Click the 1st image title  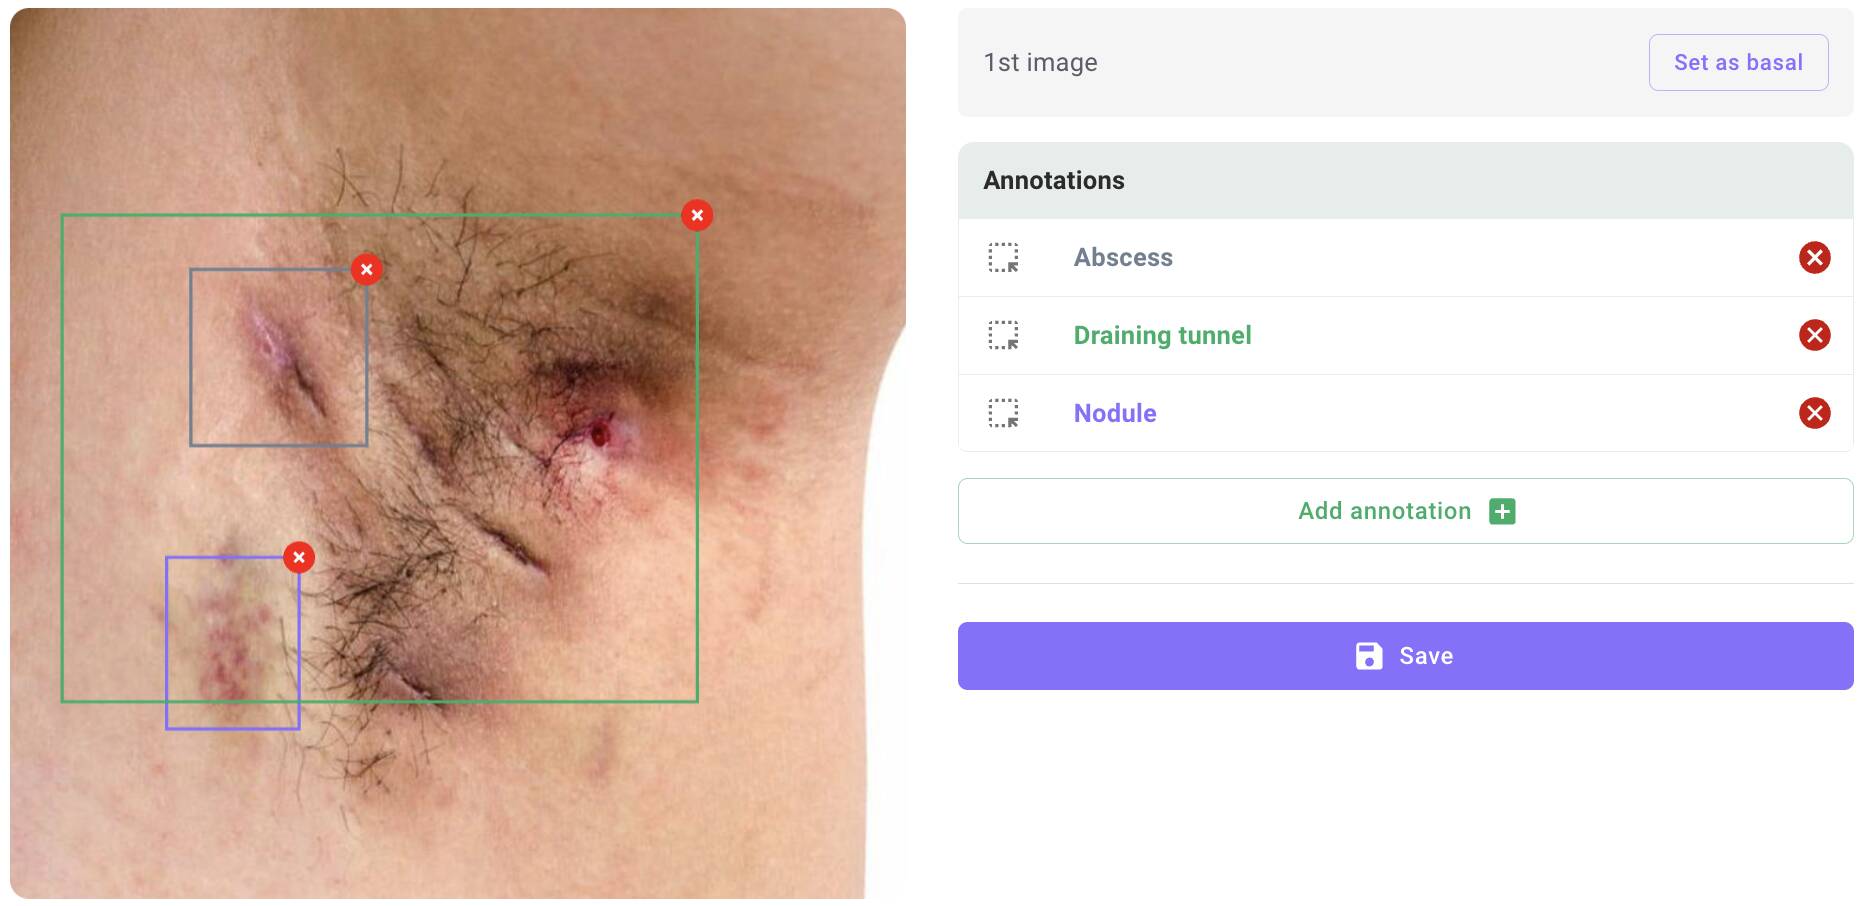(x=1040, y=62)
